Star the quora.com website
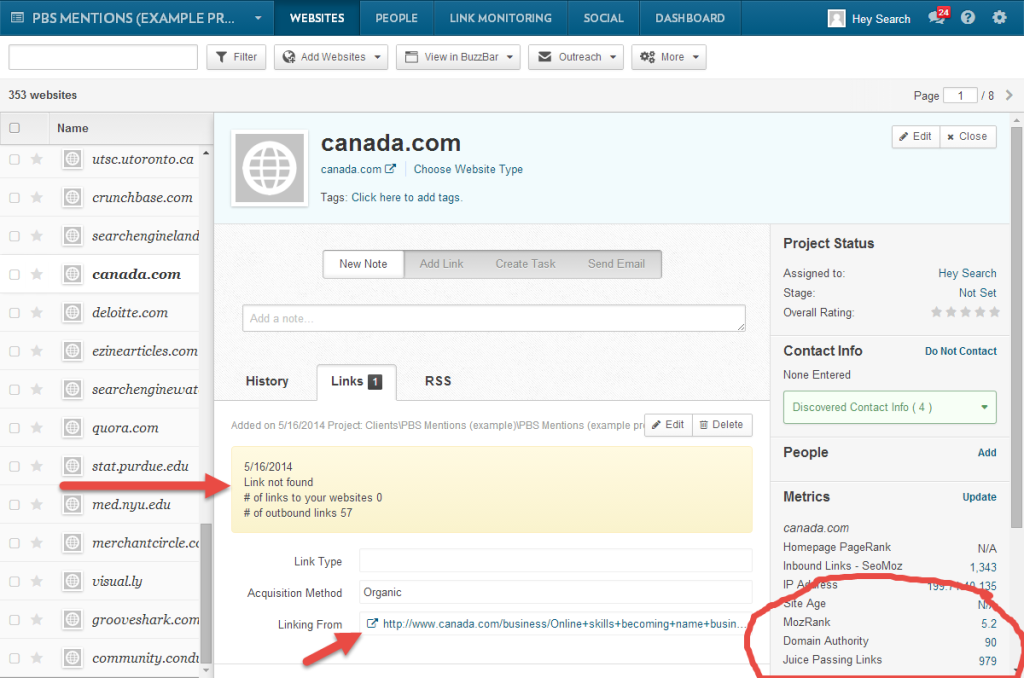 pyautogui.click(x=37, y=428)
